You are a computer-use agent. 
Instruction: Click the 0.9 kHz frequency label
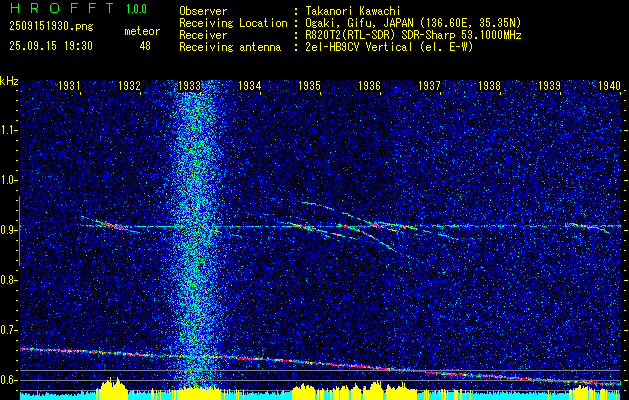8,230
